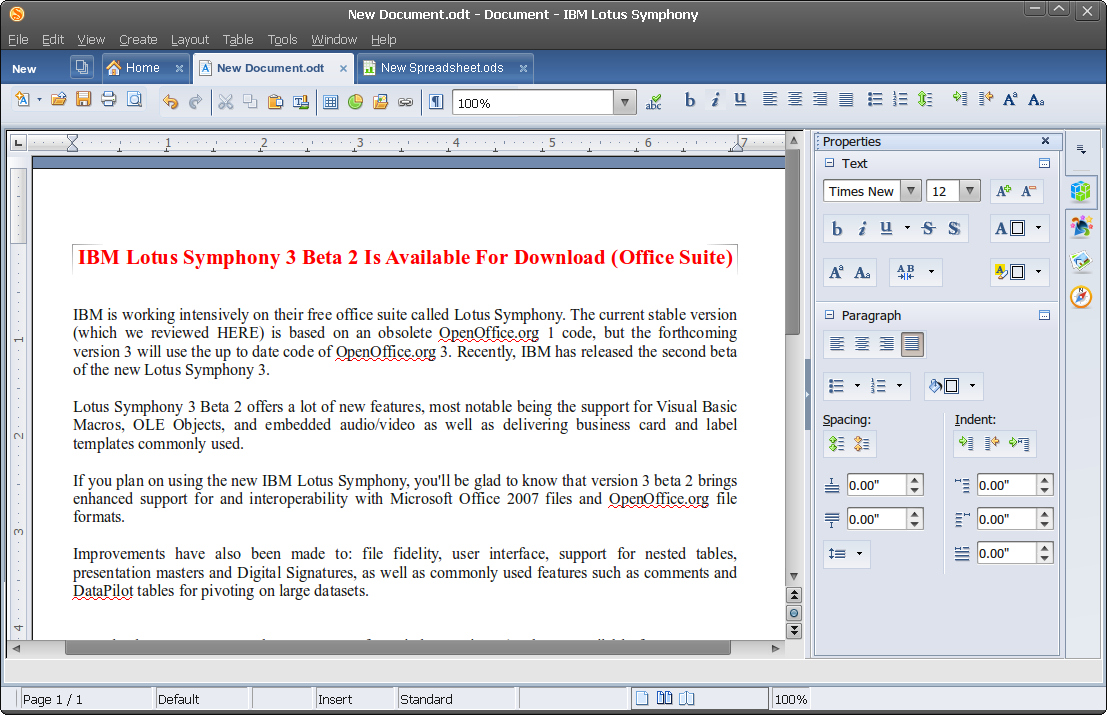Viewport: 1107px width, 715px height.
Task: Toggle left alignment in the Paragraph section
Action: [x=837, y=344]
